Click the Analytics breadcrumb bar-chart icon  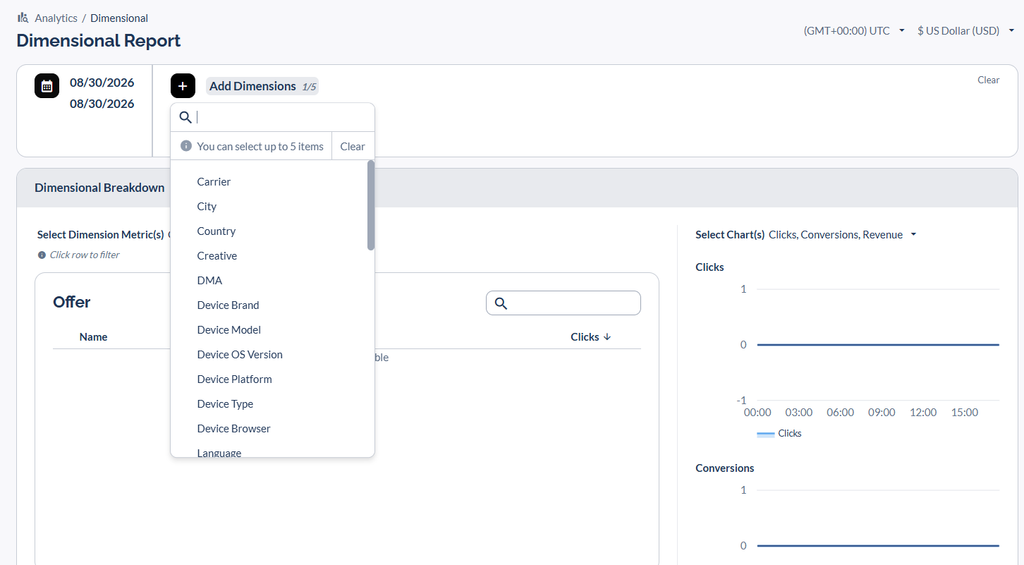tap(23, 18)
